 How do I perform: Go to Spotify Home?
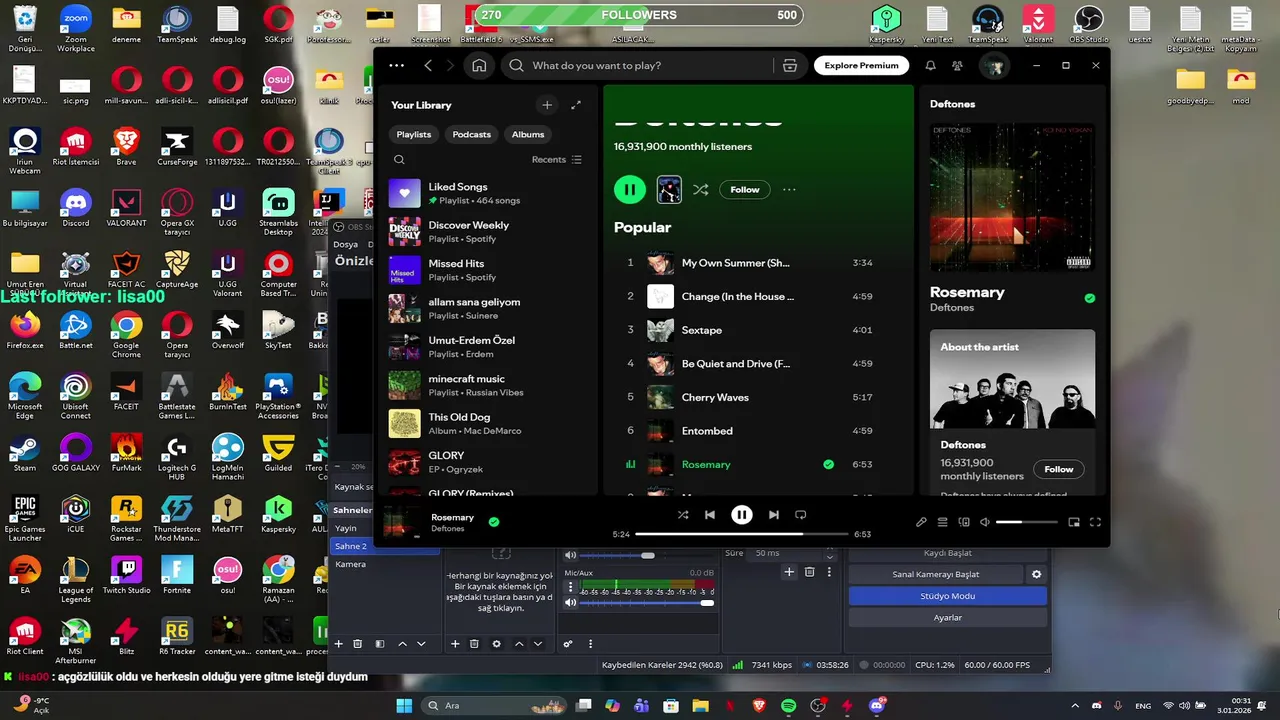tap(479, 65)
